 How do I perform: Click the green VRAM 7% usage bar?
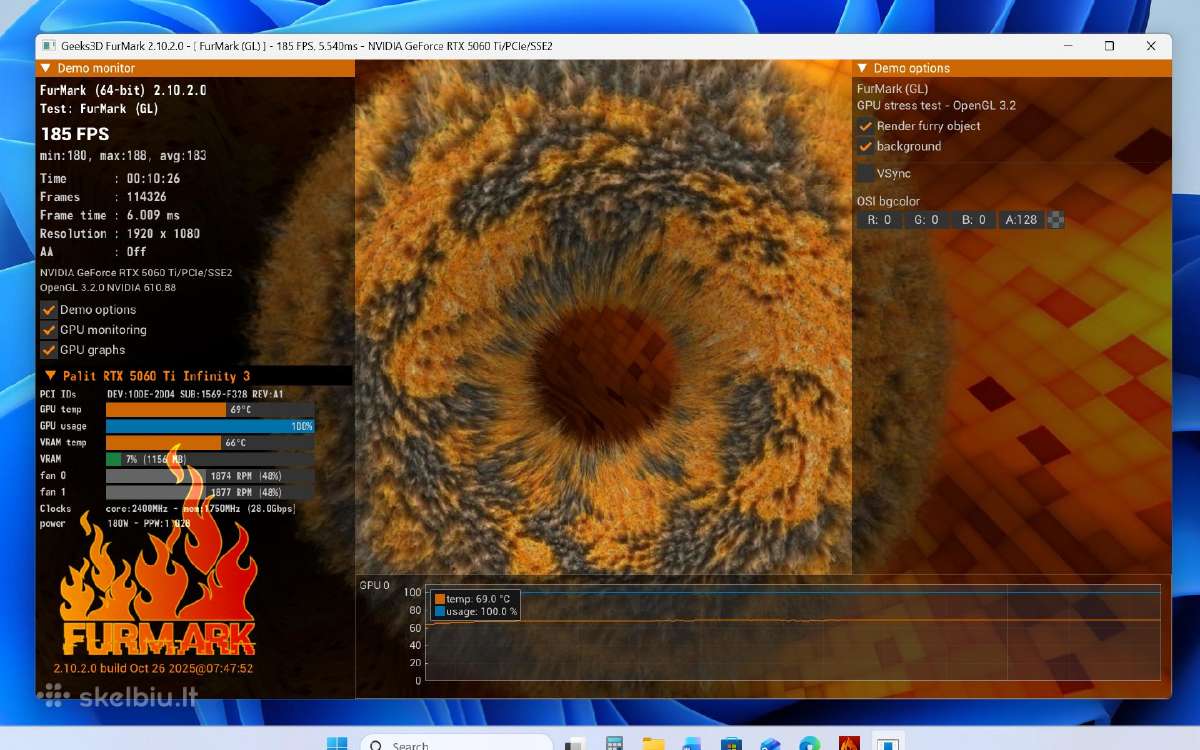click(114, 459)
